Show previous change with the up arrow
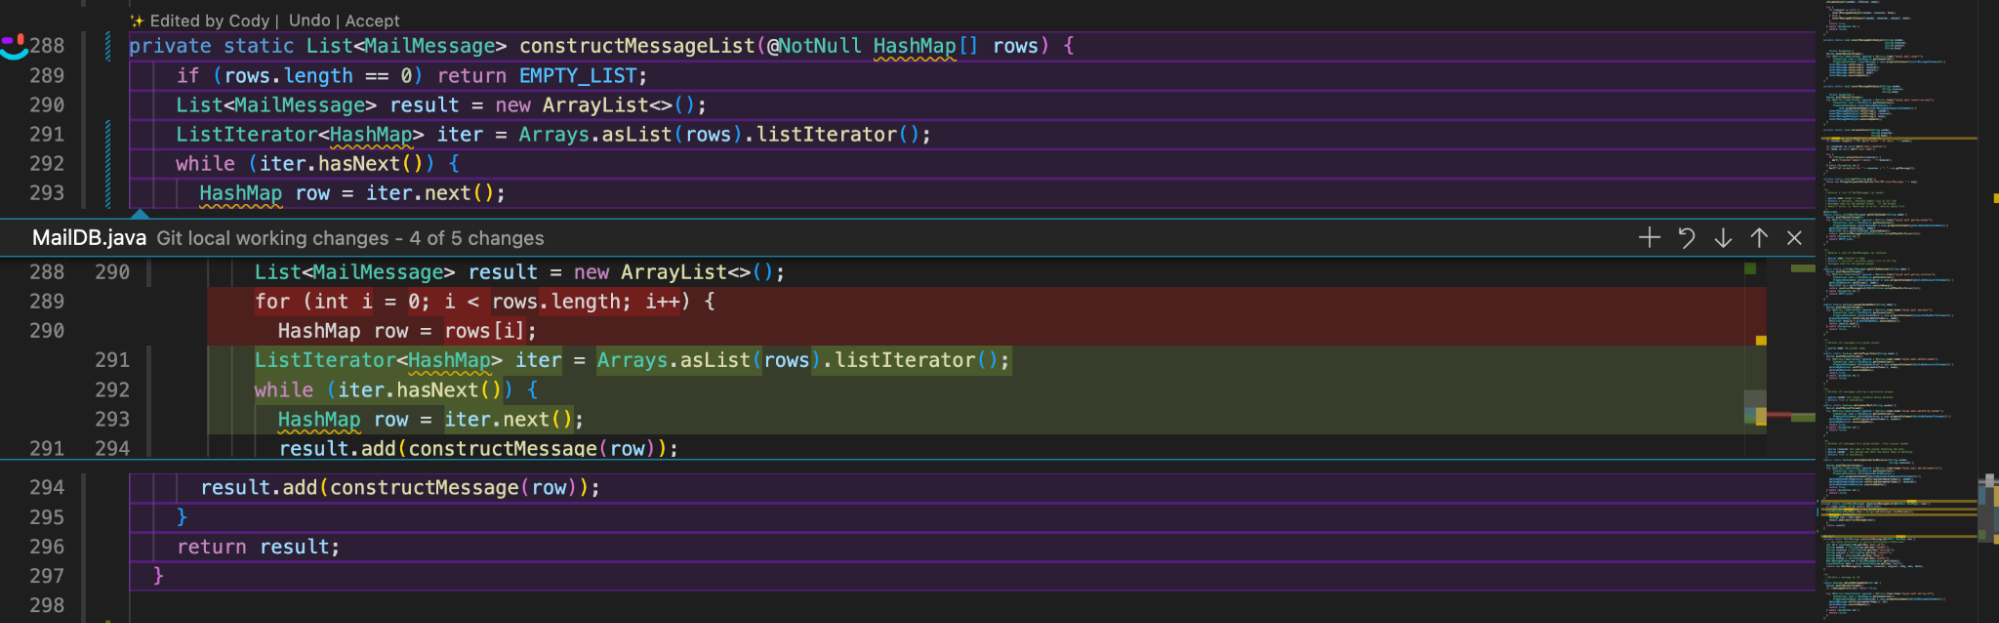Screen dimensions: 1999x623 (x=1759, y=237)
